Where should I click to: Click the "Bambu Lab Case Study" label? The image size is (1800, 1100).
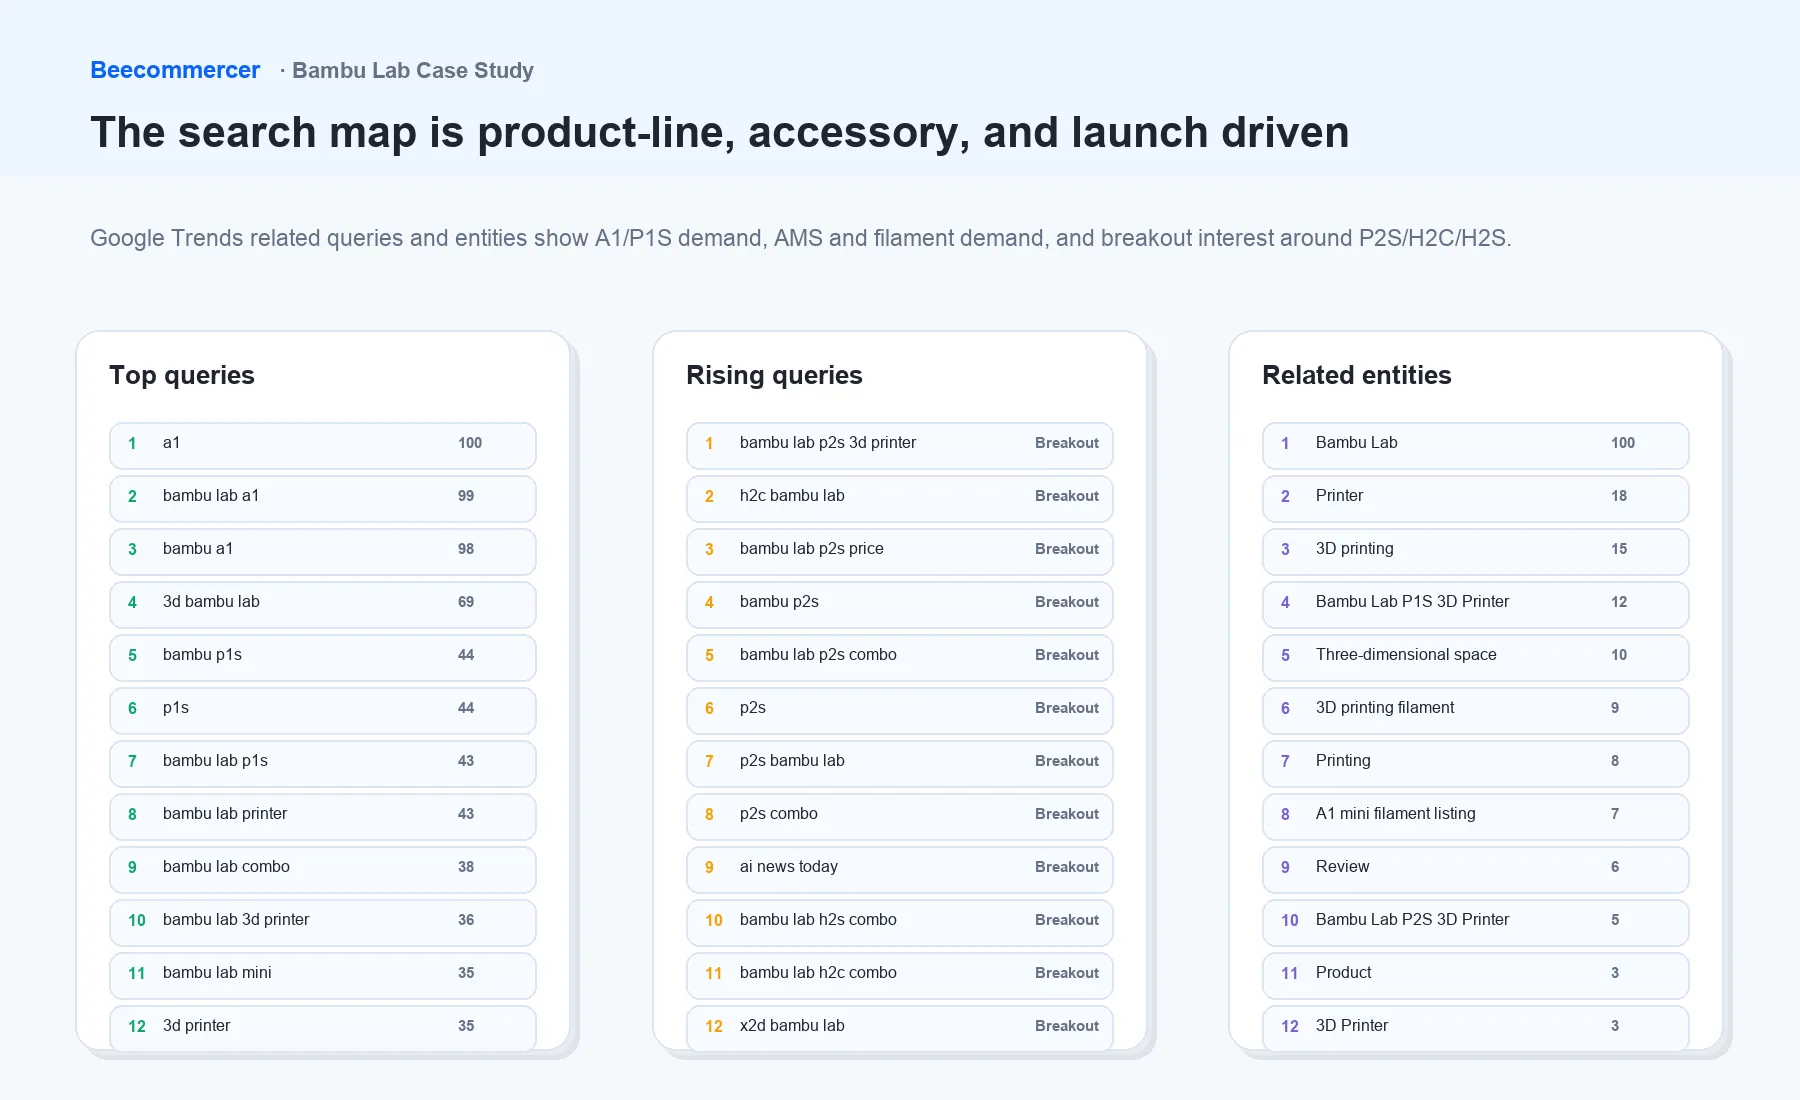coord(413,70)
